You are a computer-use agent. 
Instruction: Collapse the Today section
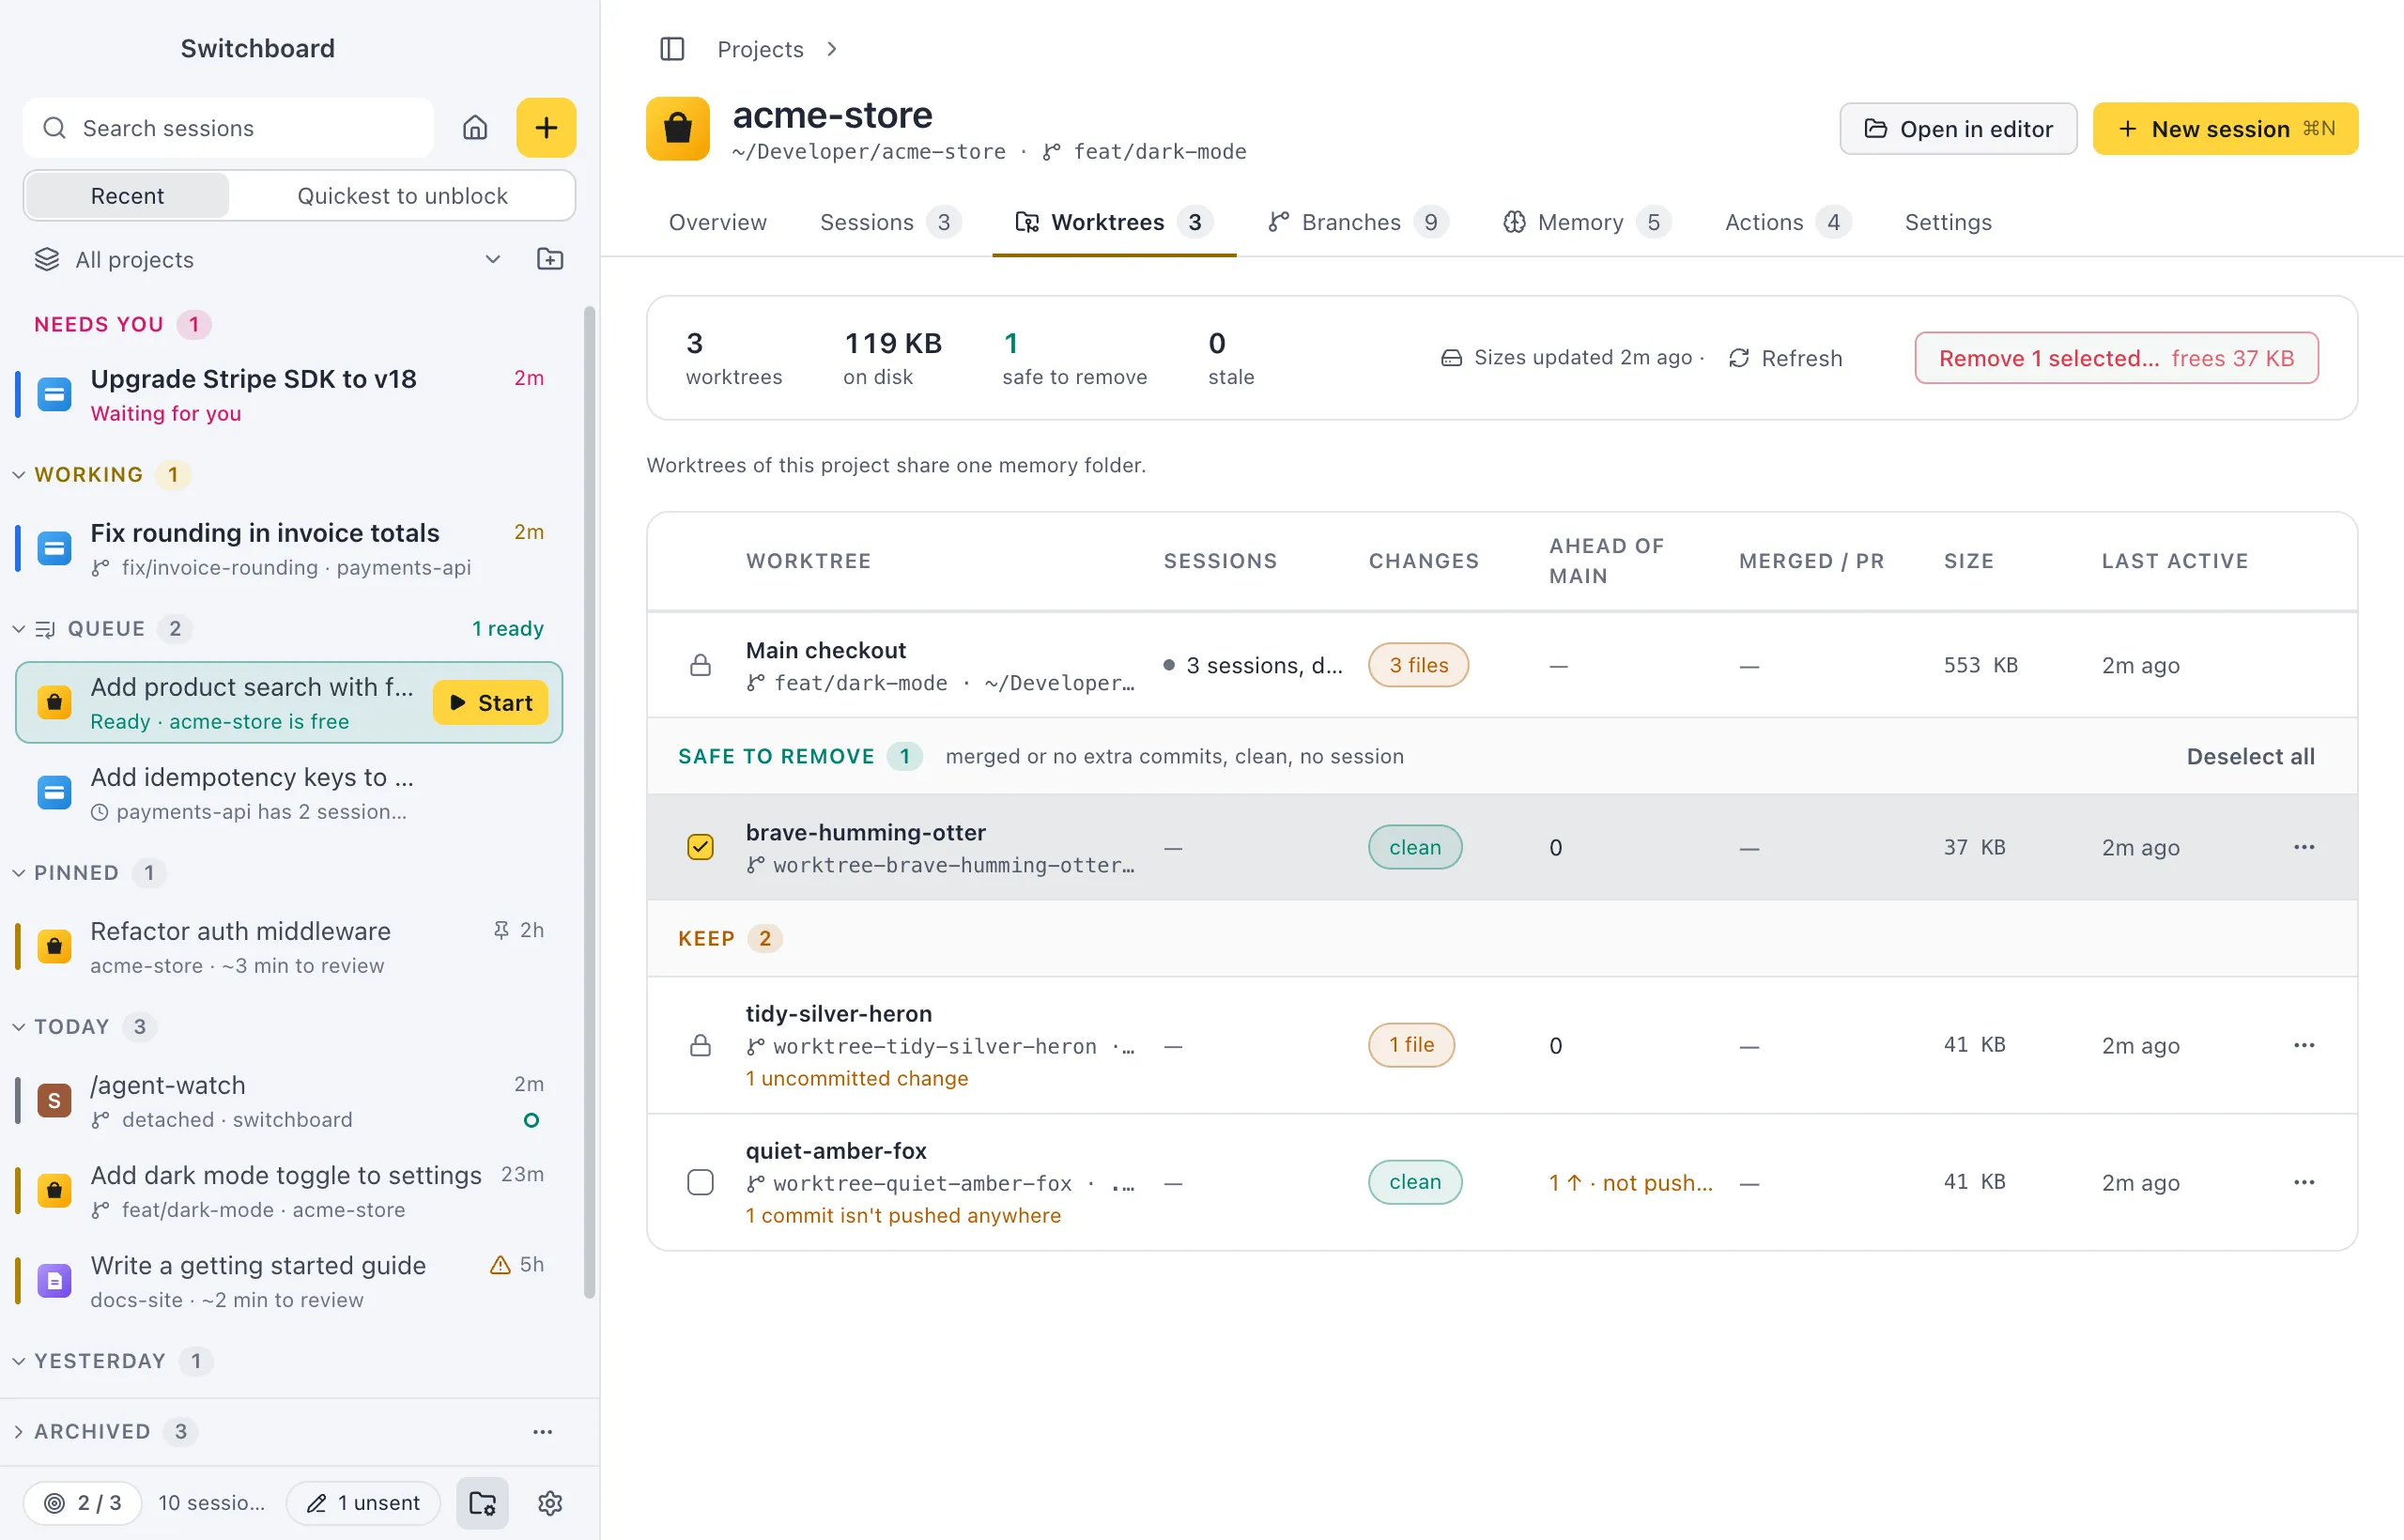tap(18, 1026)
